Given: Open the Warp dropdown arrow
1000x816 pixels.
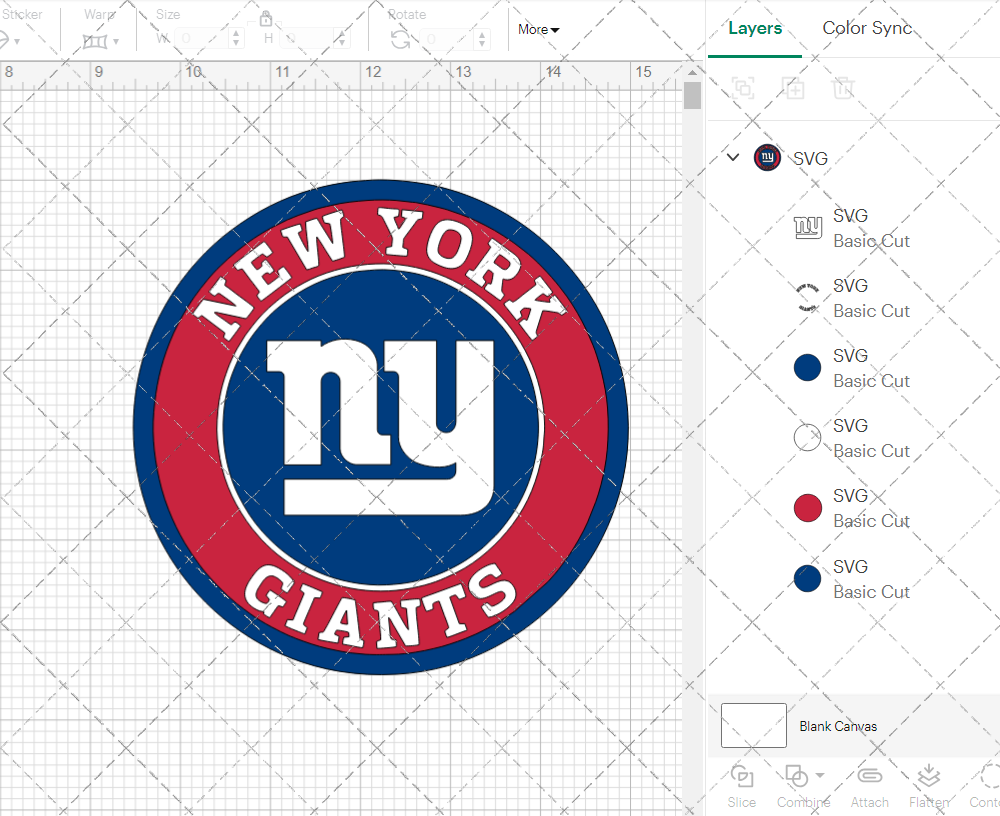Looking at the screenshot, I should pyautogui.click(x=116, y=42).
